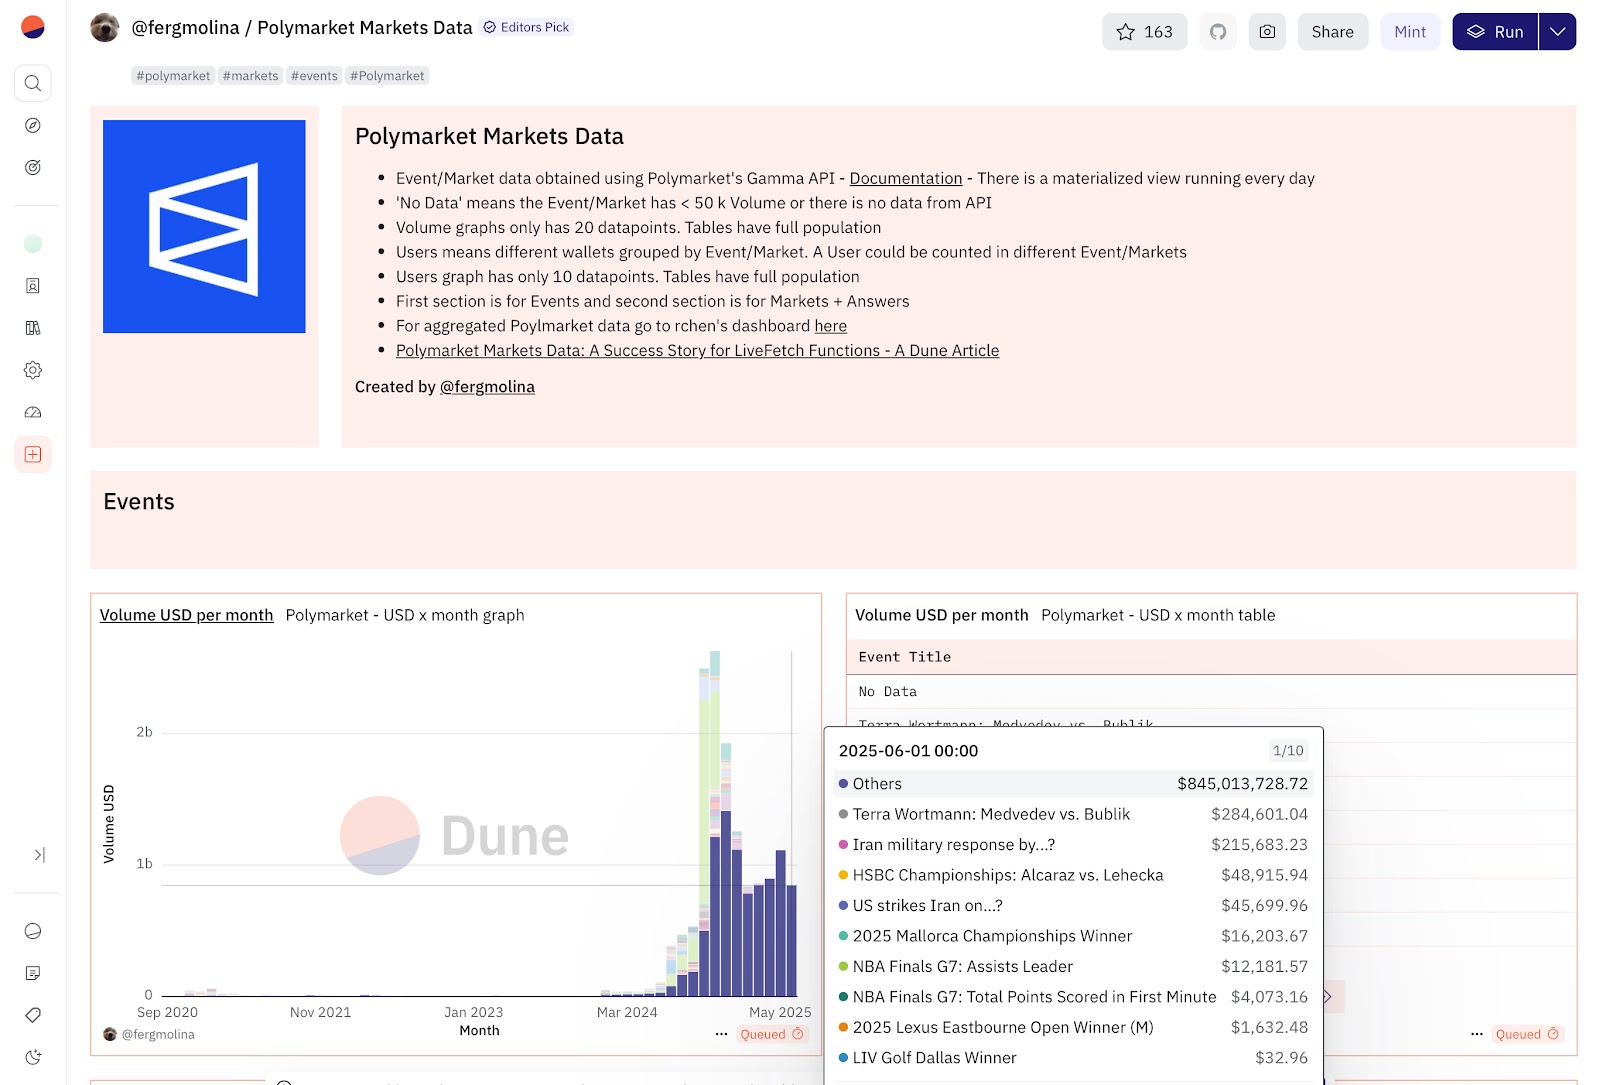The width and height of the screenshot is (1600, 1085).
Task: Select the Others row in the tooltip
Action: pos(1072,784)
